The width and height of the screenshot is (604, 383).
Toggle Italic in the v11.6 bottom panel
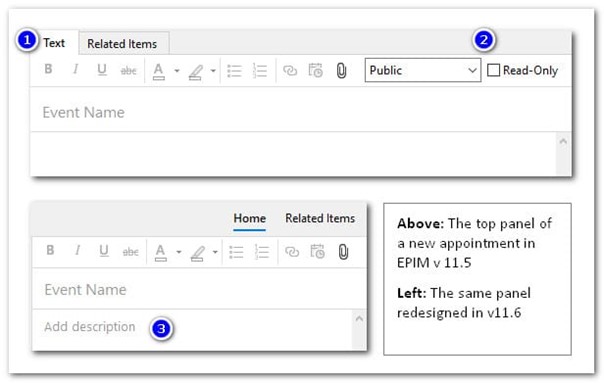(x=77, y=250)
